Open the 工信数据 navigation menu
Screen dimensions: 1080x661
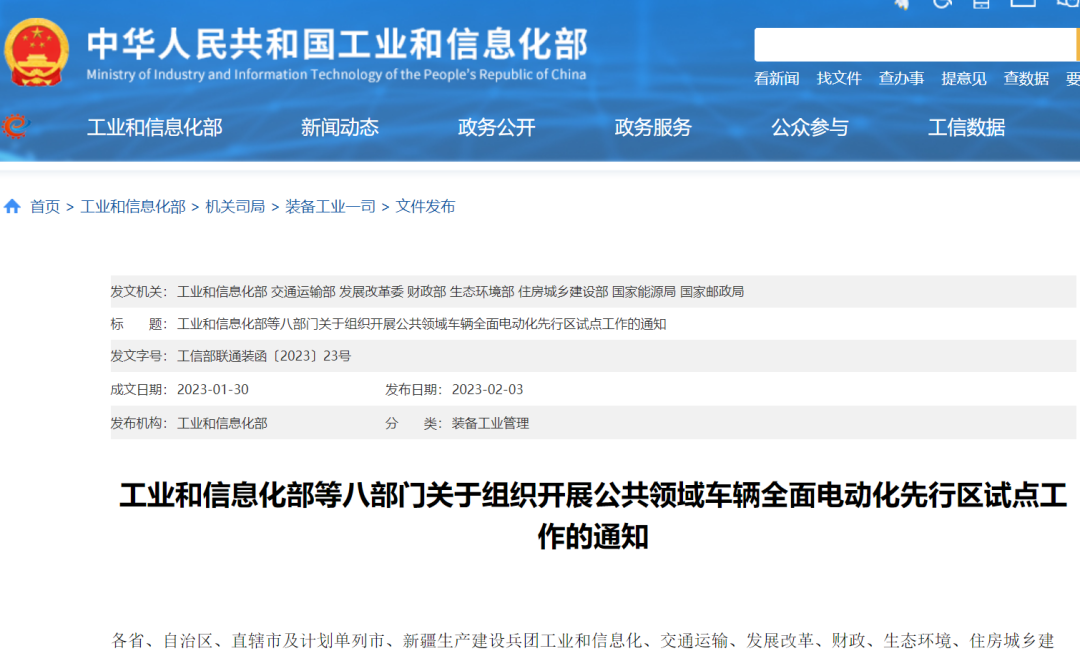pyautogui.click(x=966, y=127)
